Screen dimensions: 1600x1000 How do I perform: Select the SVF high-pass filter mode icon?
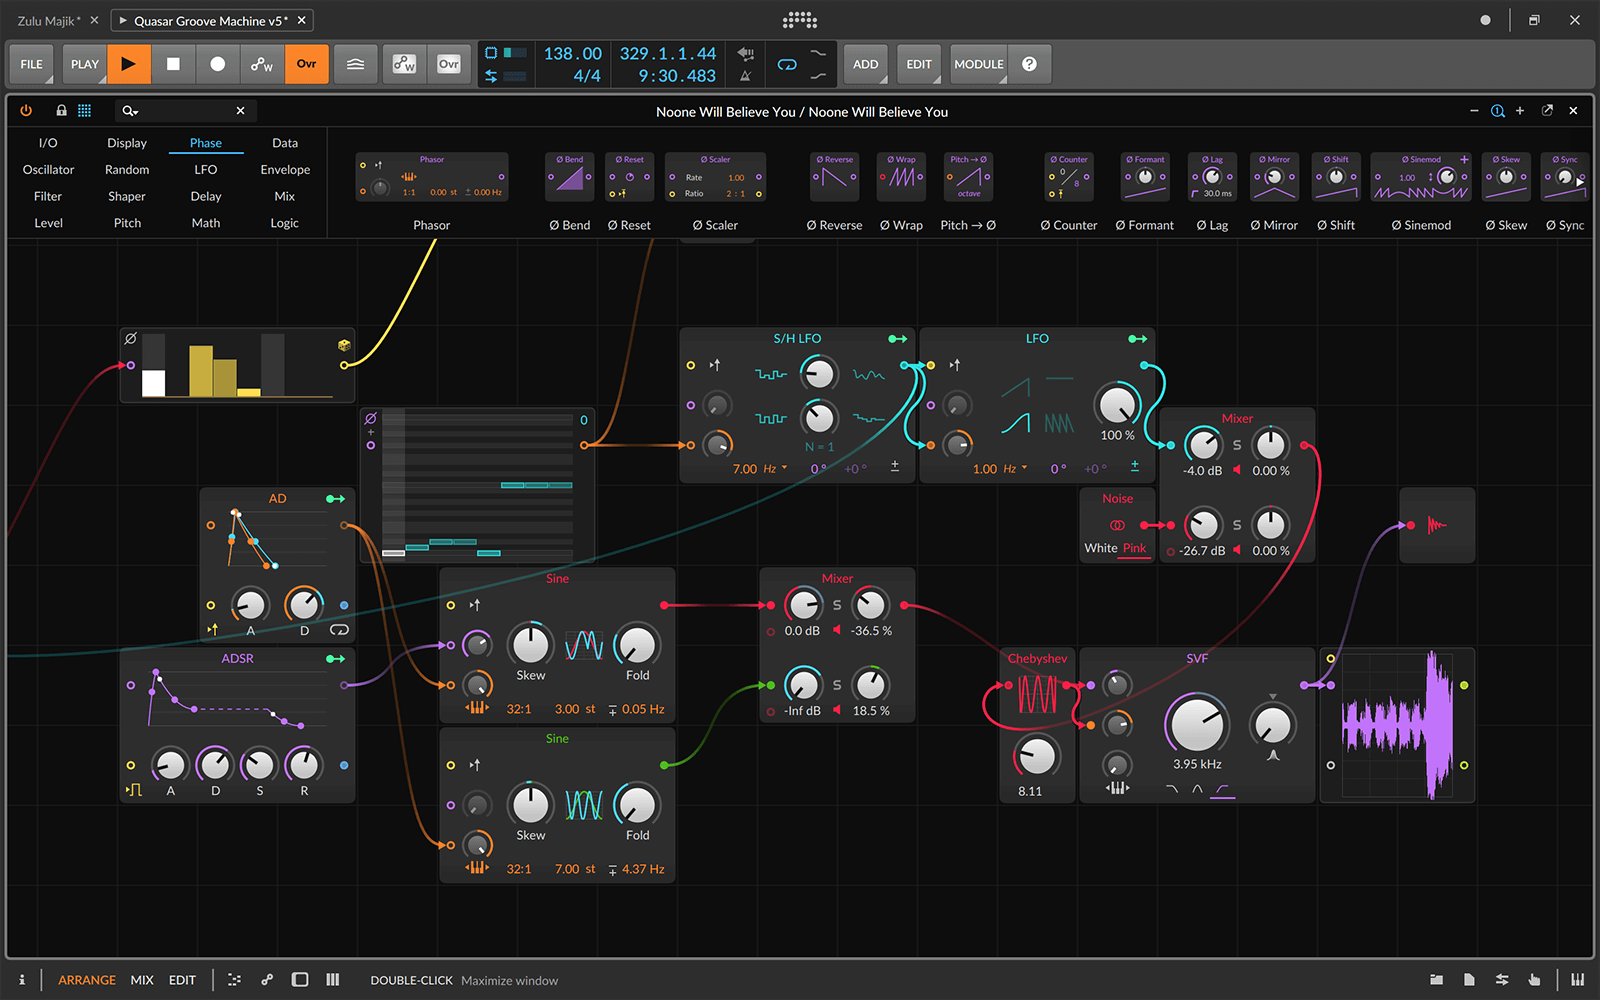pos(1224,789)
